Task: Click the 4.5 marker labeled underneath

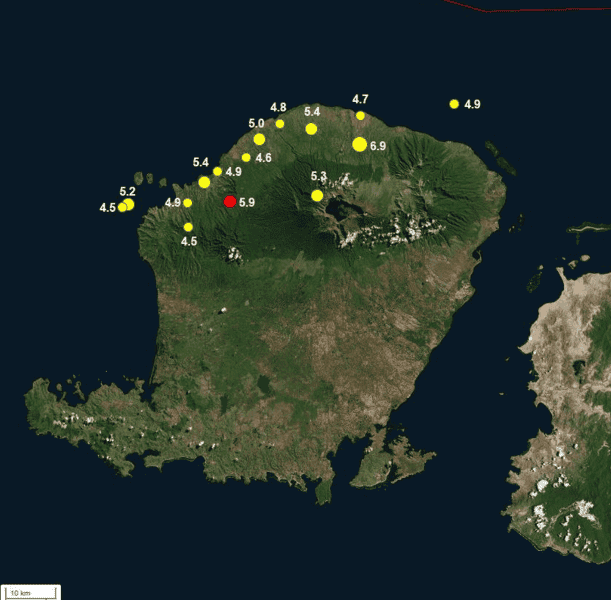Action: 188,227
